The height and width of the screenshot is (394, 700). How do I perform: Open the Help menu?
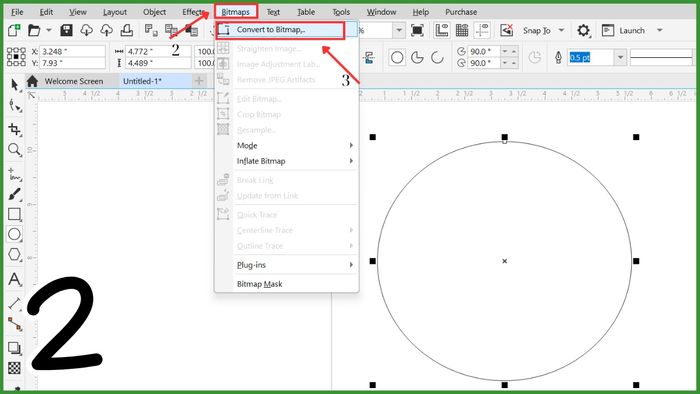coord(421,12)
